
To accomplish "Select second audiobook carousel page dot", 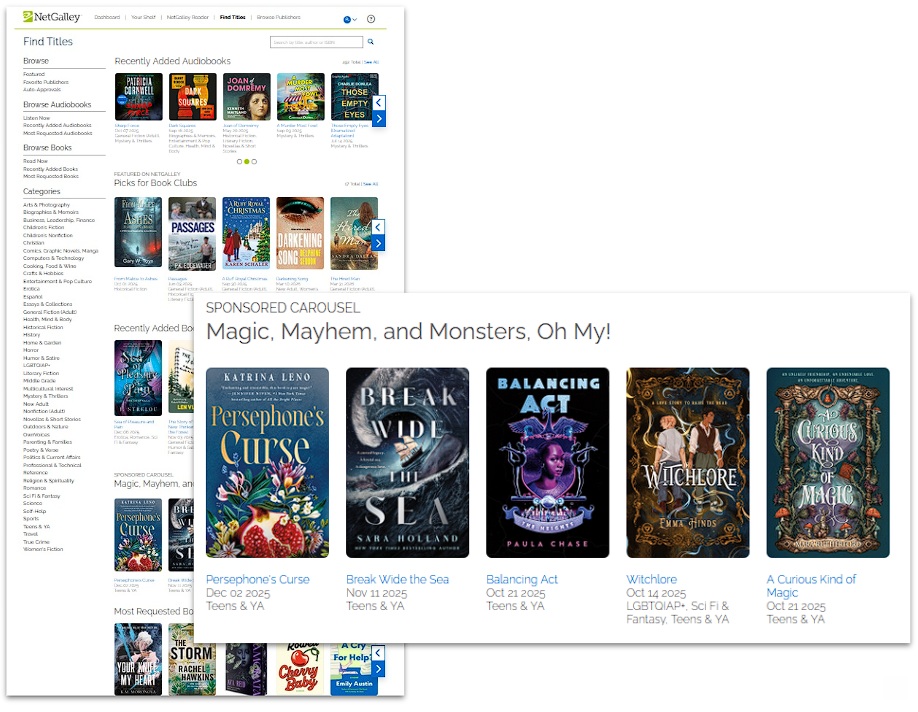I will [246, 162].
